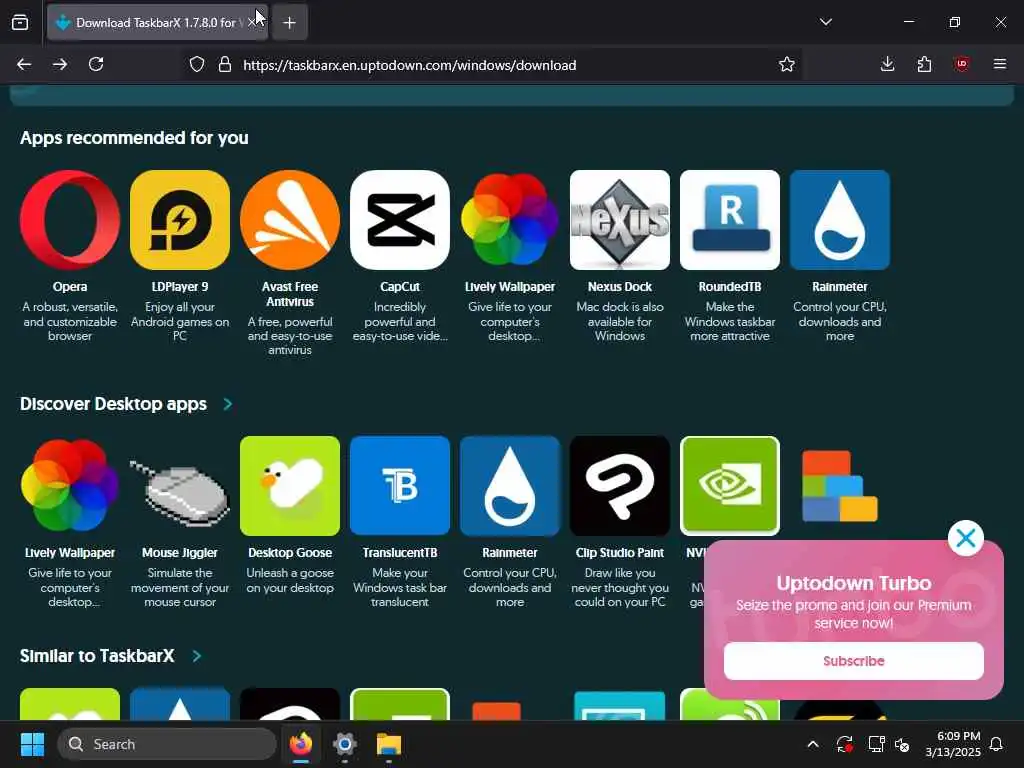Open Lively Wallpaper icon under Discover Desktop apps
This screenshot has width=1024, height=768.
70,486
